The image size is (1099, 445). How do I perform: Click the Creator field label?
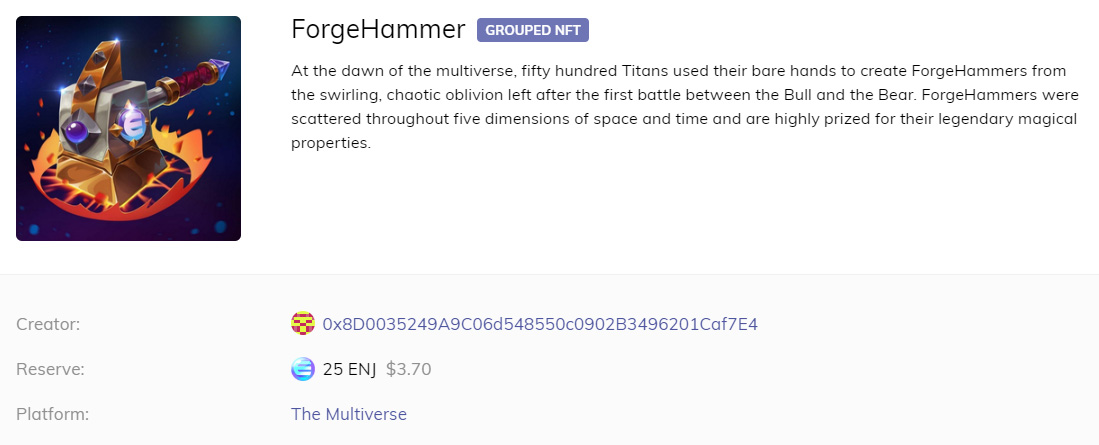point(48,324)
